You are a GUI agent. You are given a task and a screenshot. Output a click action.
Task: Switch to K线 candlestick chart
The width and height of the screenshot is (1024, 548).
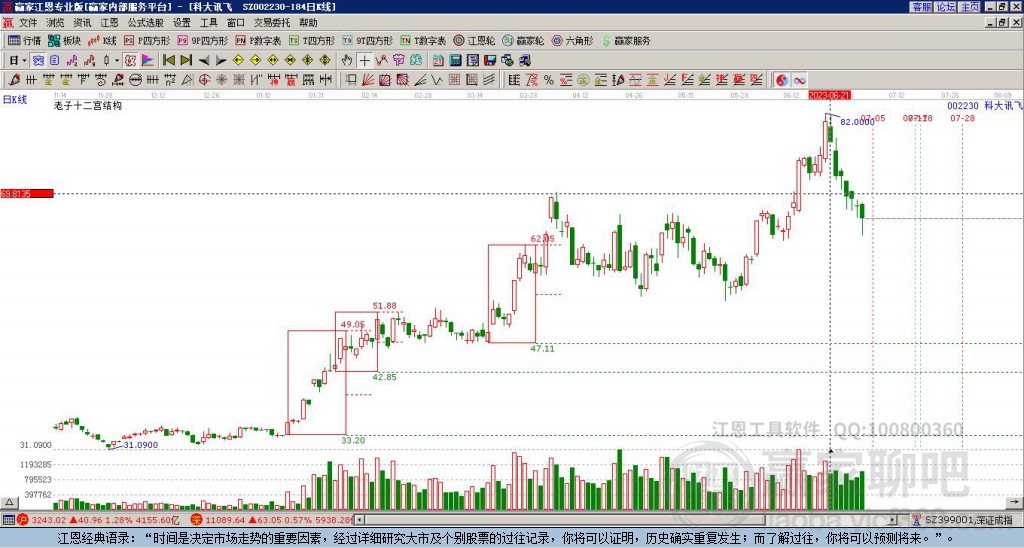point(101,40)
